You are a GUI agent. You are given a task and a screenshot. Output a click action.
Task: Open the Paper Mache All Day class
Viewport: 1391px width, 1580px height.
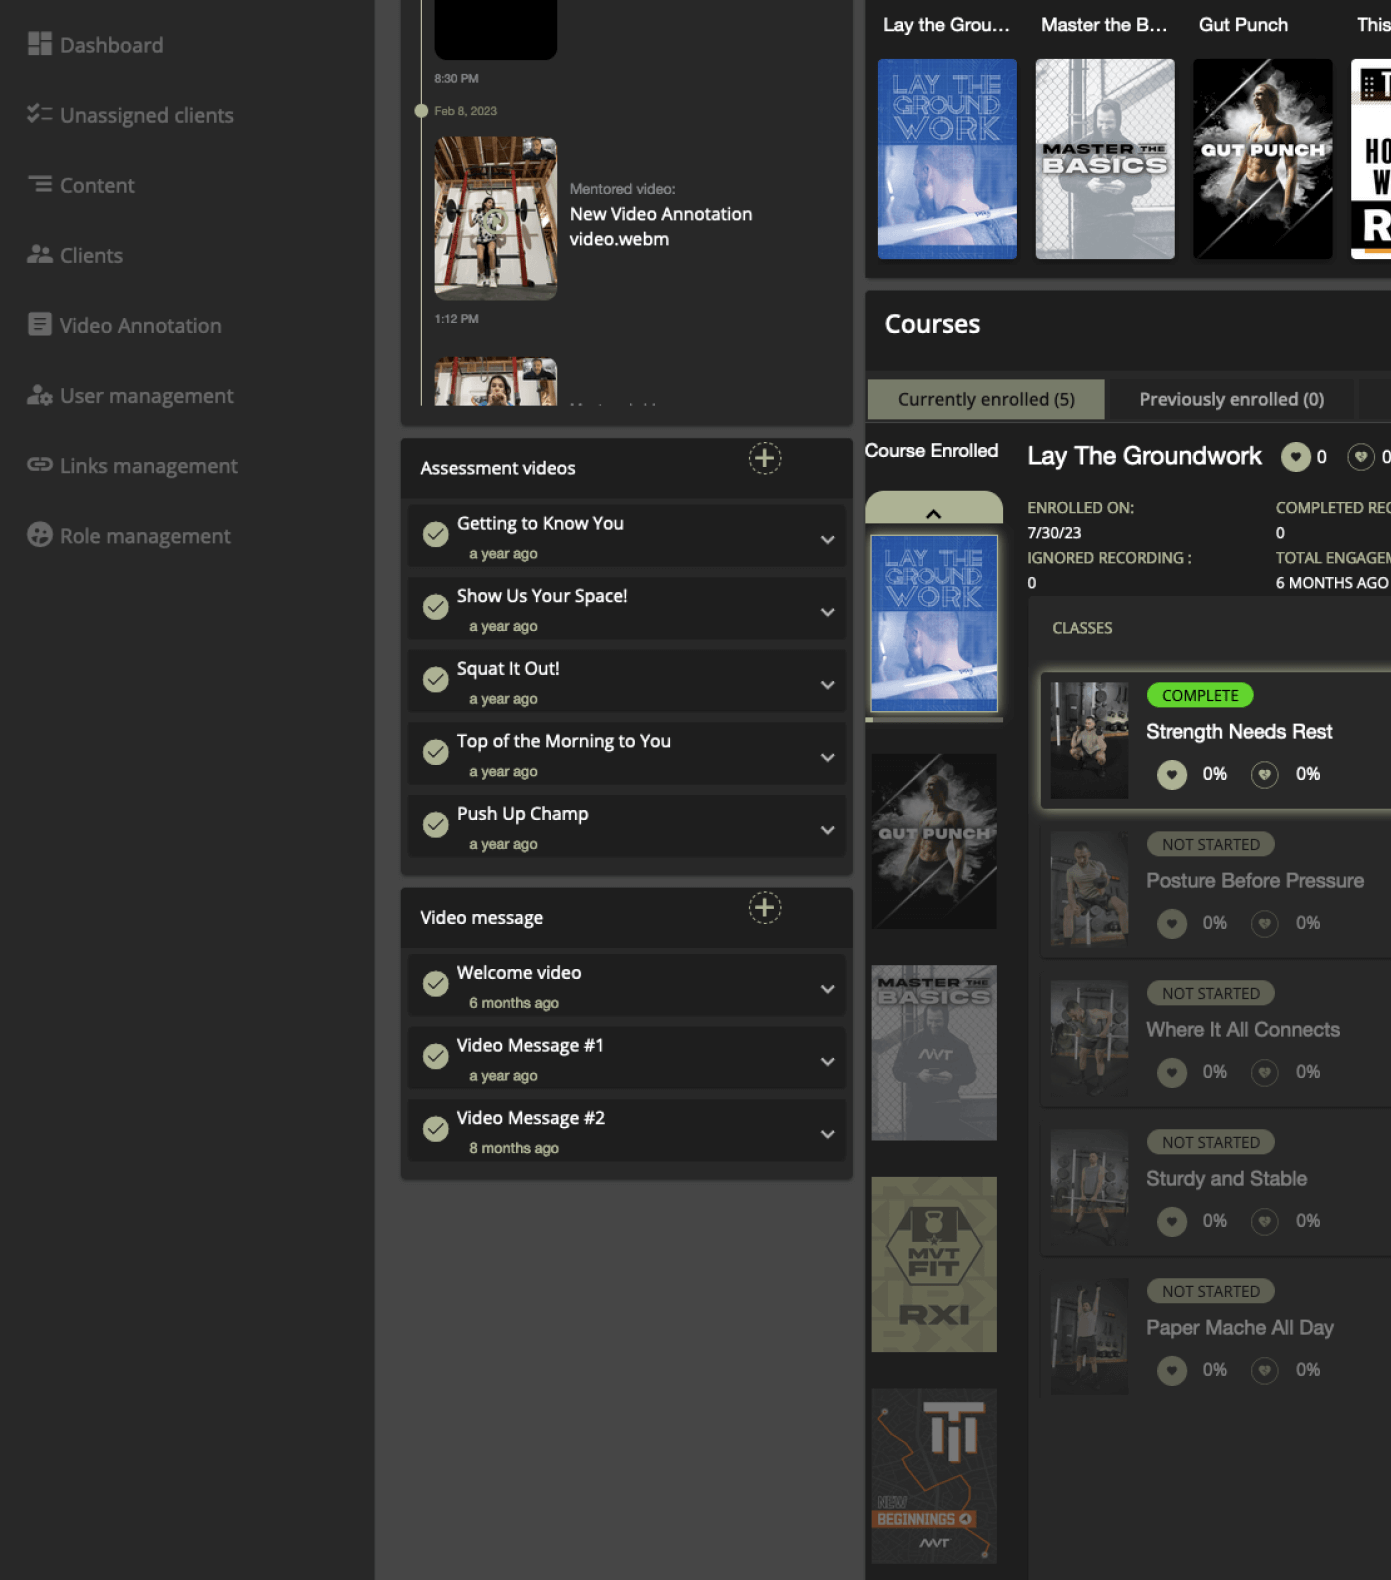[1215, 1336]
